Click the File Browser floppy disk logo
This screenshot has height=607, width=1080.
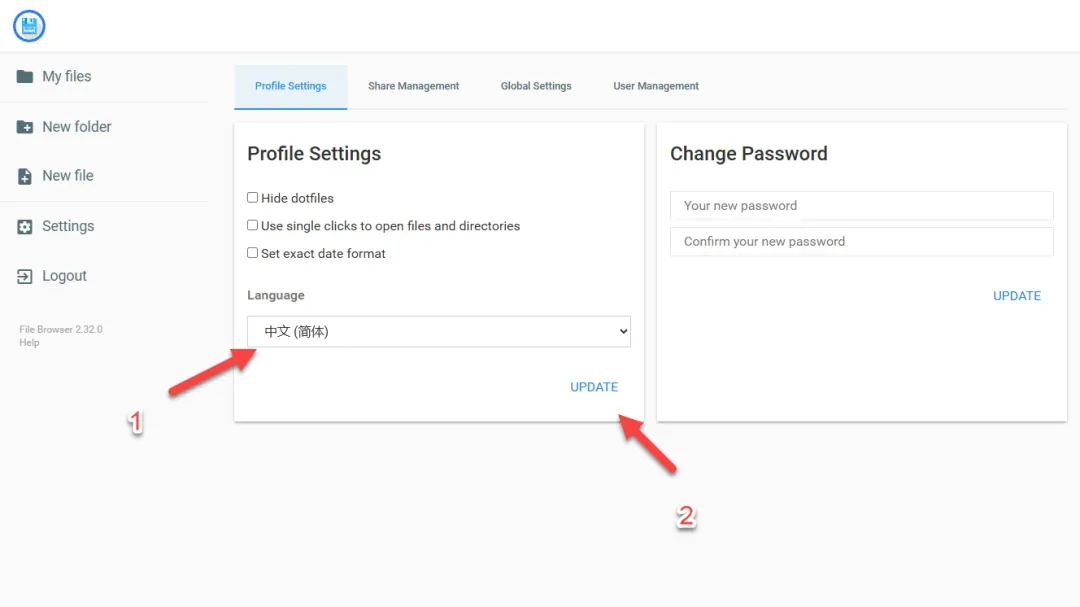(x=29, y=26)
